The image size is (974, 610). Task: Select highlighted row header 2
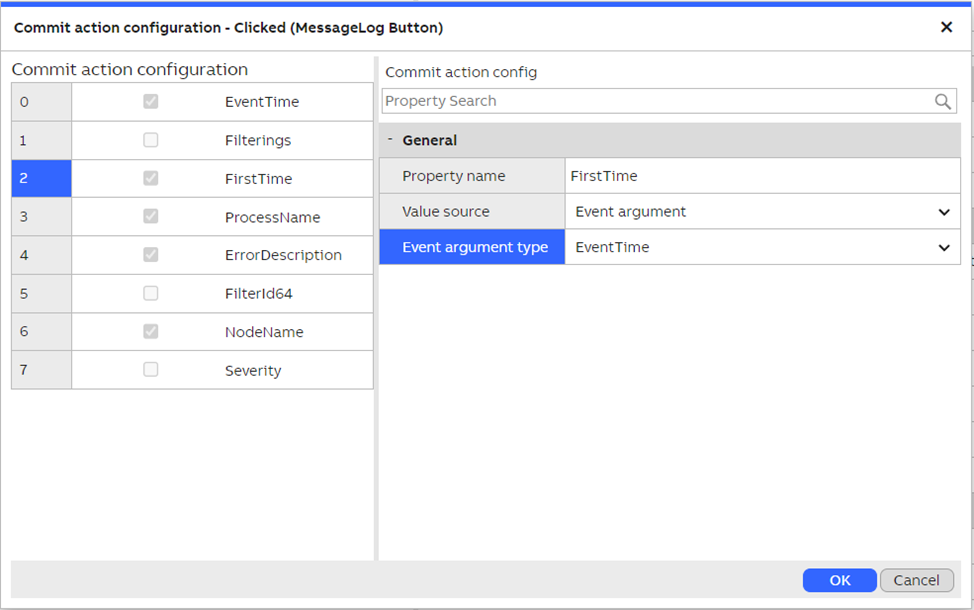[41, 178]
